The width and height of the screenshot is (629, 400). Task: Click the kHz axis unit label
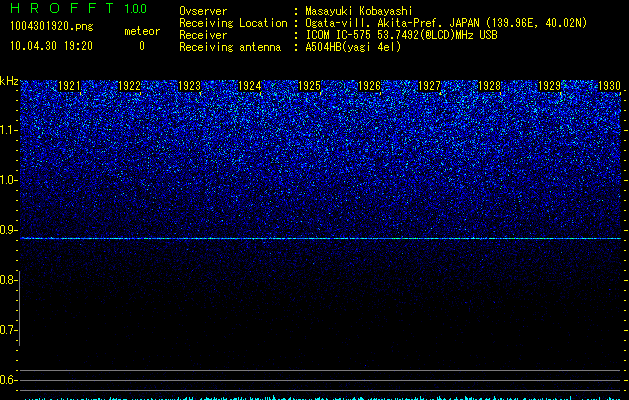tap(9, 81)
